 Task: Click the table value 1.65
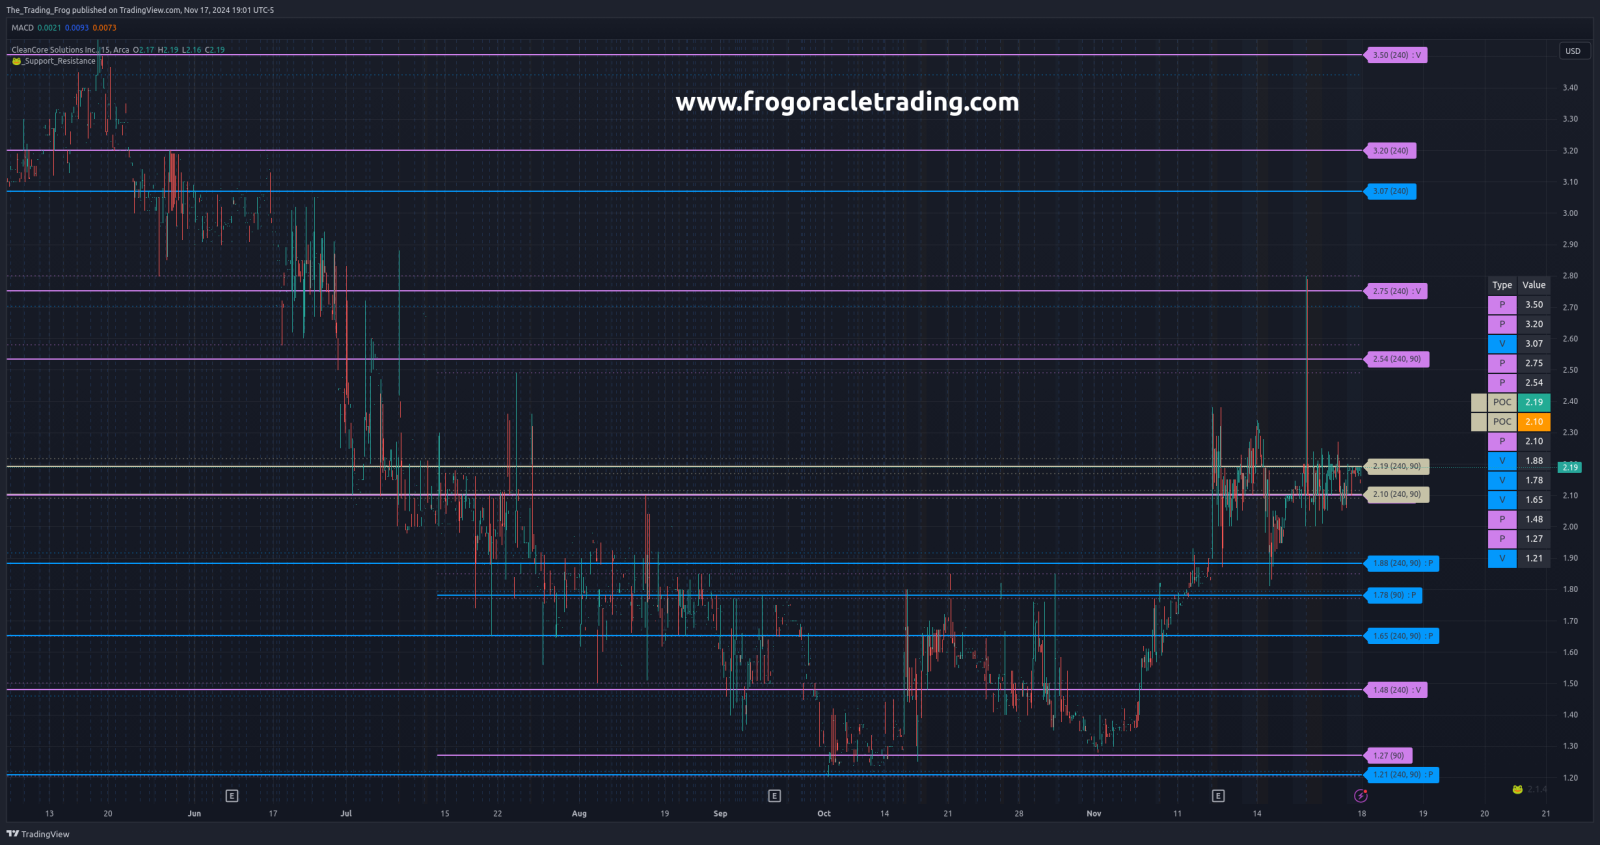pos(1534,500)
